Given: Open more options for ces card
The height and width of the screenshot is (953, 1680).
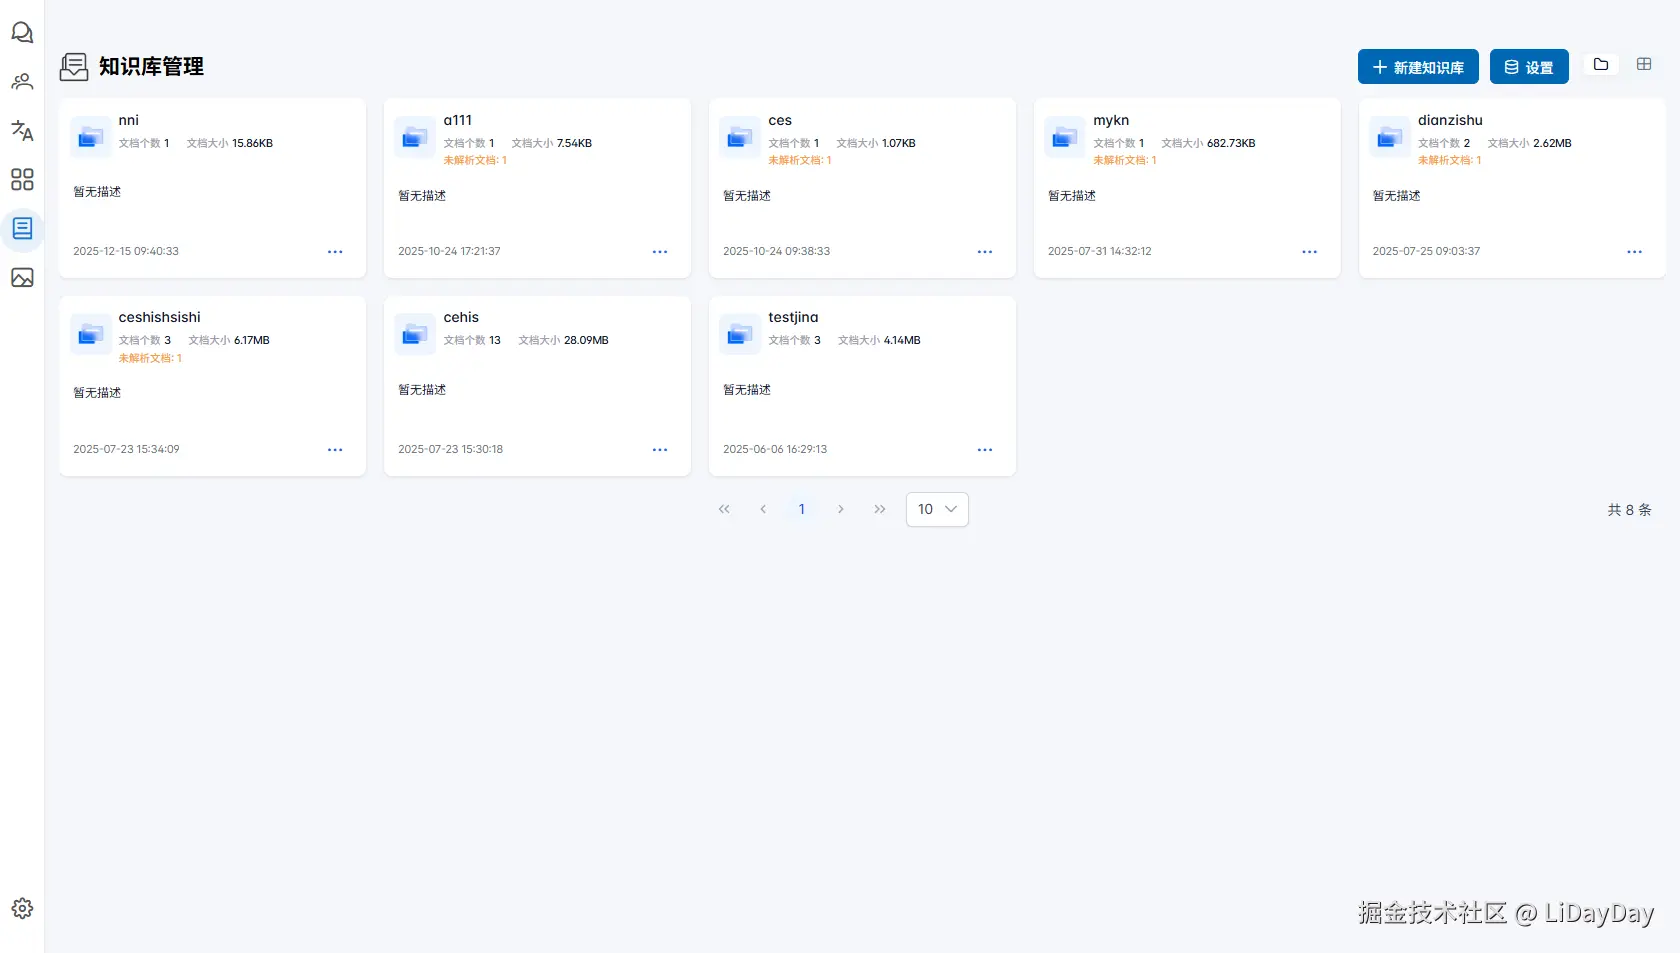Looking at the screenshot, I should click(x=985, y=252).
